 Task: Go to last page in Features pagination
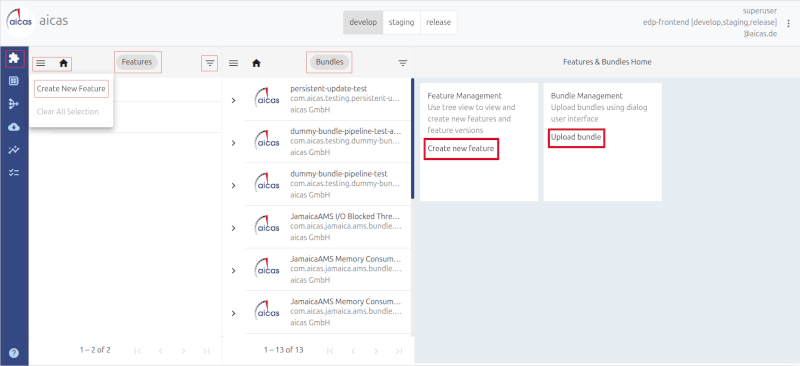pos(206,351)
